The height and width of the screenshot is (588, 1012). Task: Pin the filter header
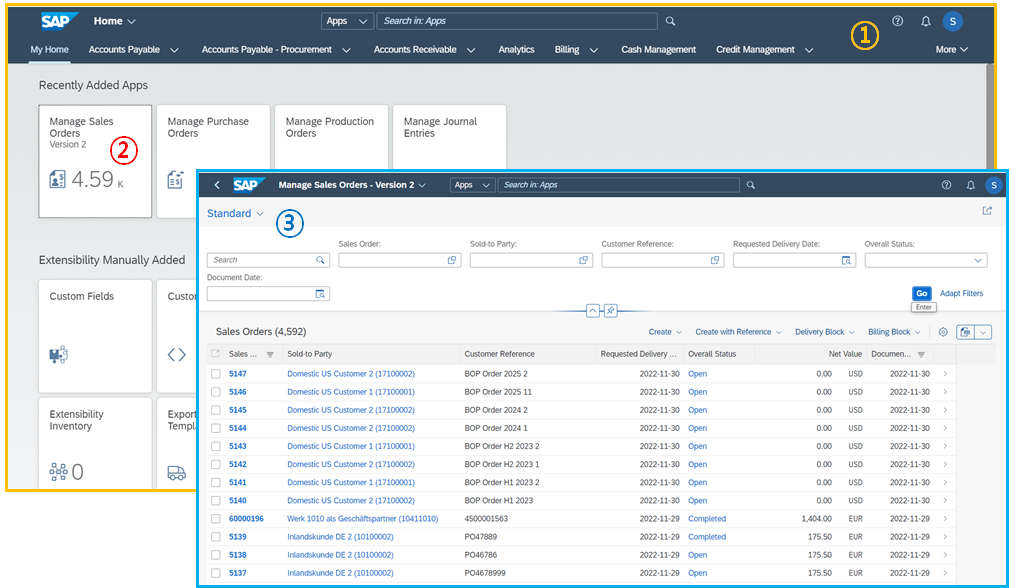[610, 310]
